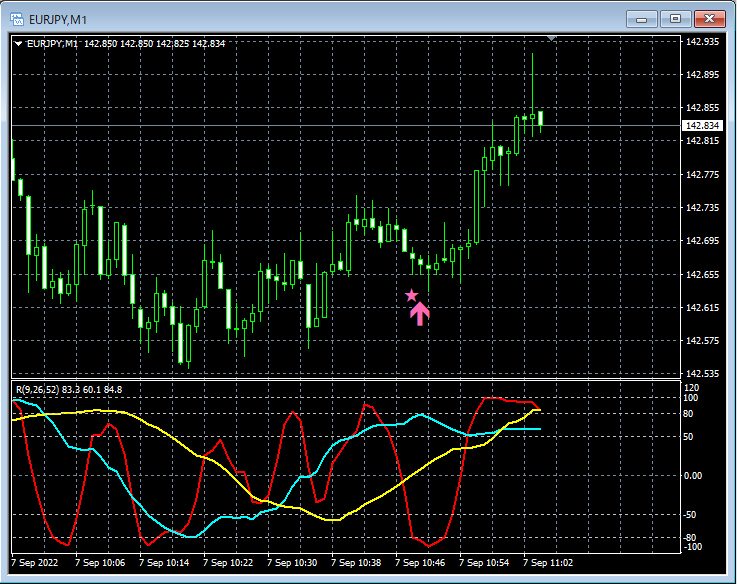Screen dimensions: 738x584
Task: Click the 142.655 price scale label
Action: coord(702,274)
